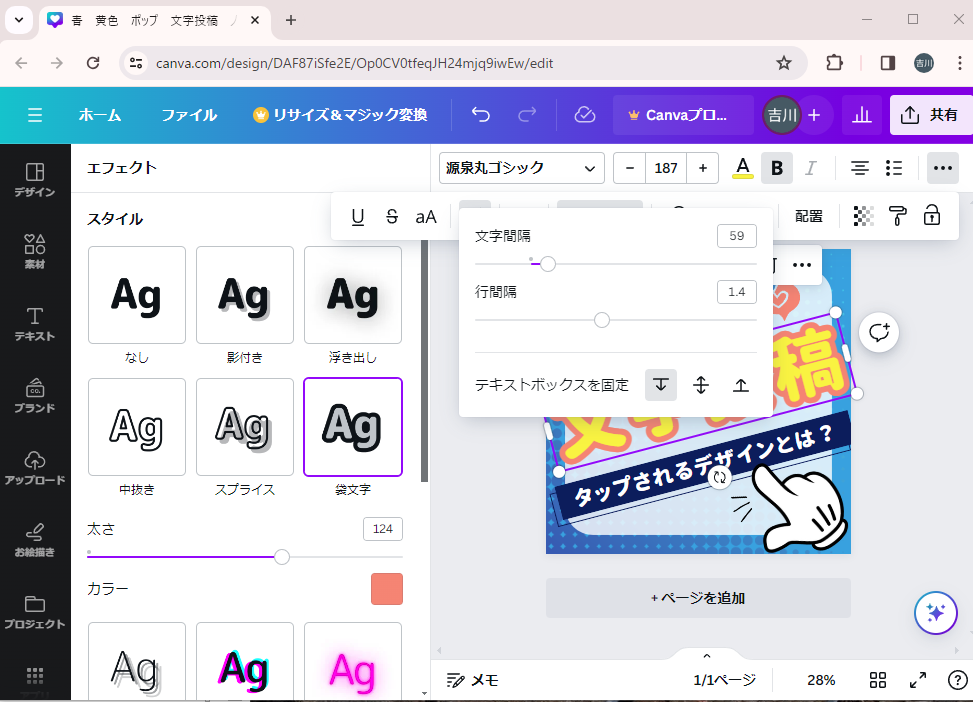Screen dimensions: 973x702
Task: Click the ページを追加 button
Action: tap(698, 598)
